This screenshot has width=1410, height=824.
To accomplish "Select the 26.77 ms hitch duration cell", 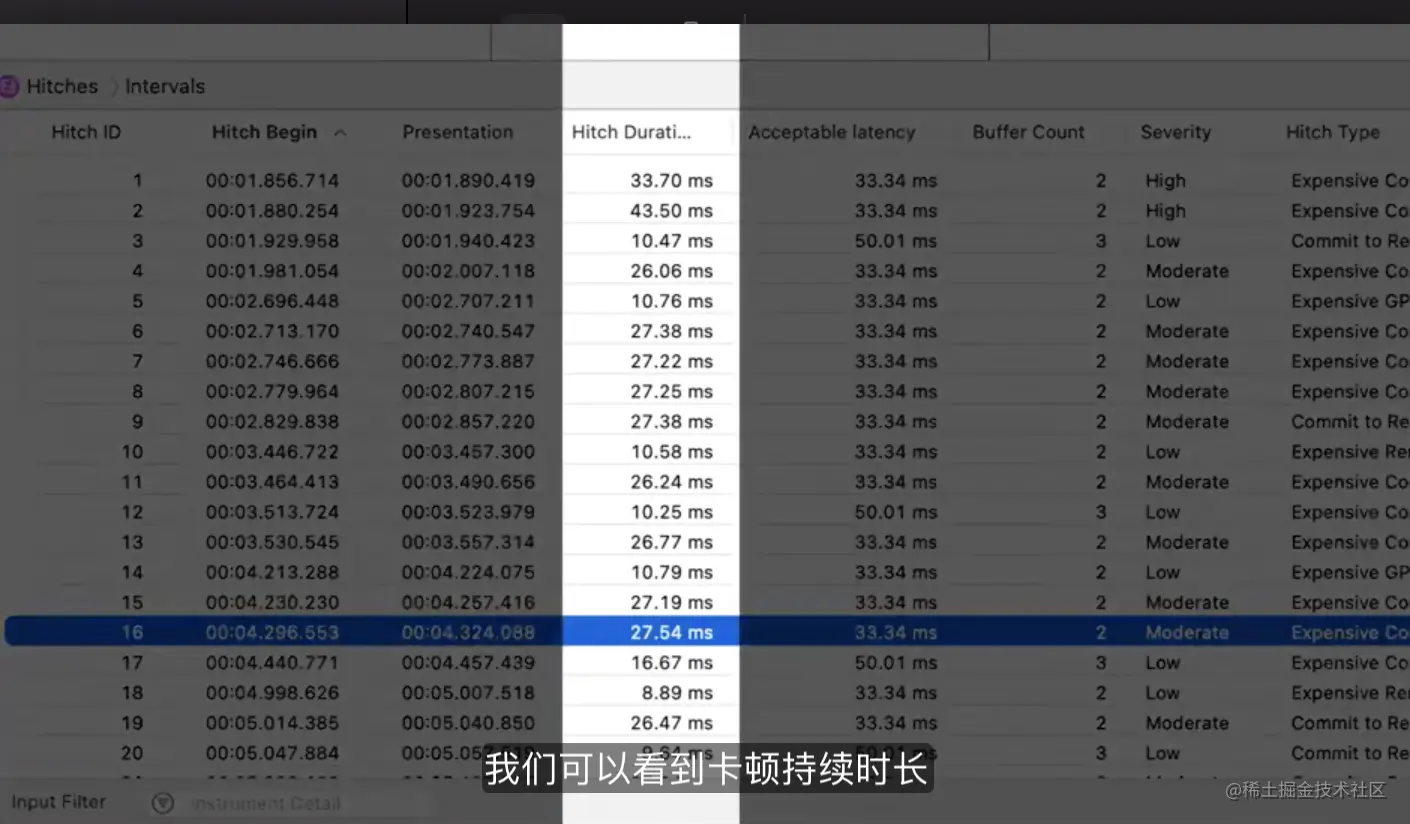I will tap(671, 542).
